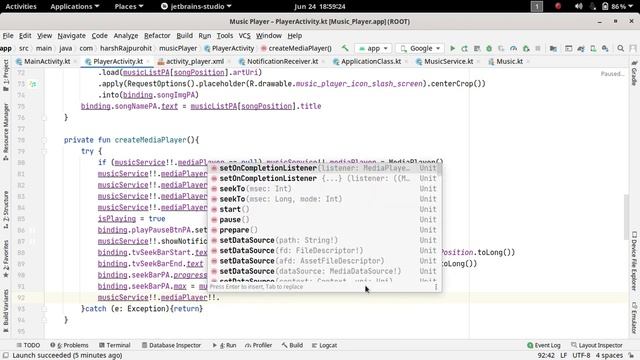The image size is (640, 360).
Task: Click the 92:42 caret position indicator
Action: pyautogui.click(x=546, y=356)
